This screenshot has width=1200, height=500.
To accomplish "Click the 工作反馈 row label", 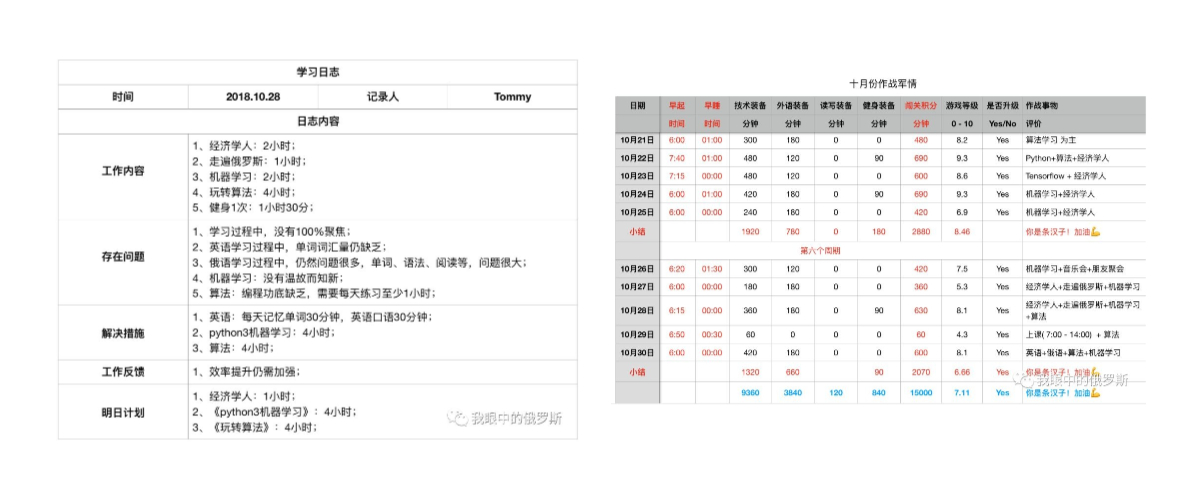I will [123, 372].
